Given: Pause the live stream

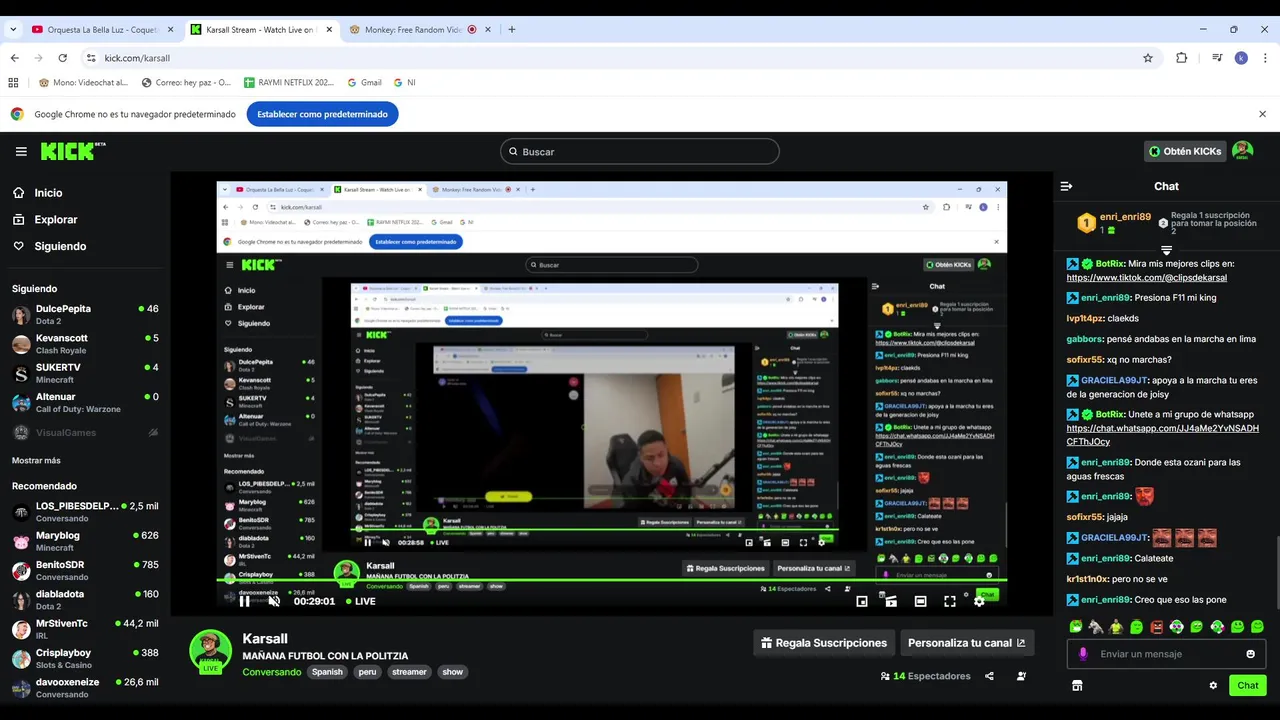Looking at the screenshot, I should (x=244, y=601).
